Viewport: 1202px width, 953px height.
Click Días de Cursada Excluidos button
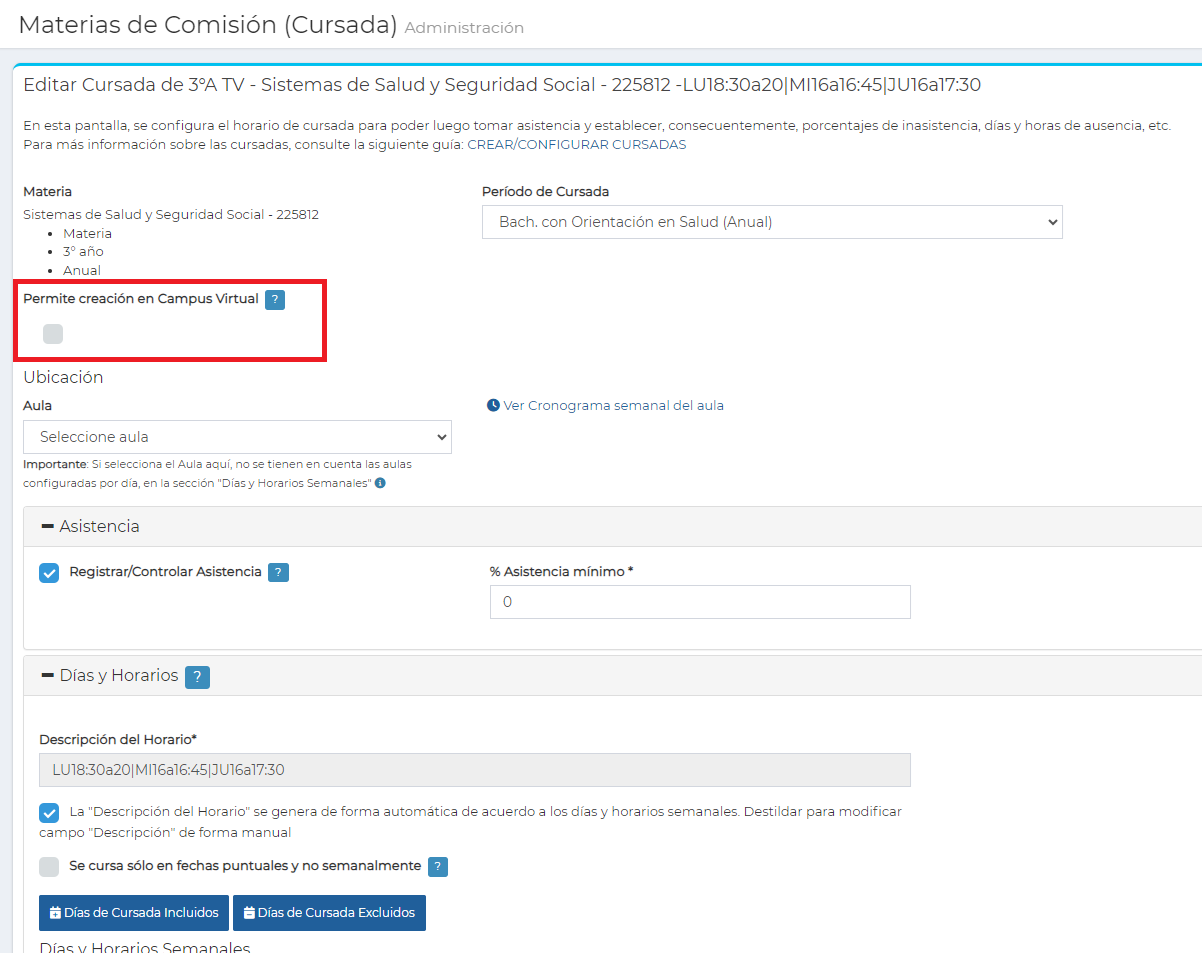pyautogui.click(x=329, y=913)
